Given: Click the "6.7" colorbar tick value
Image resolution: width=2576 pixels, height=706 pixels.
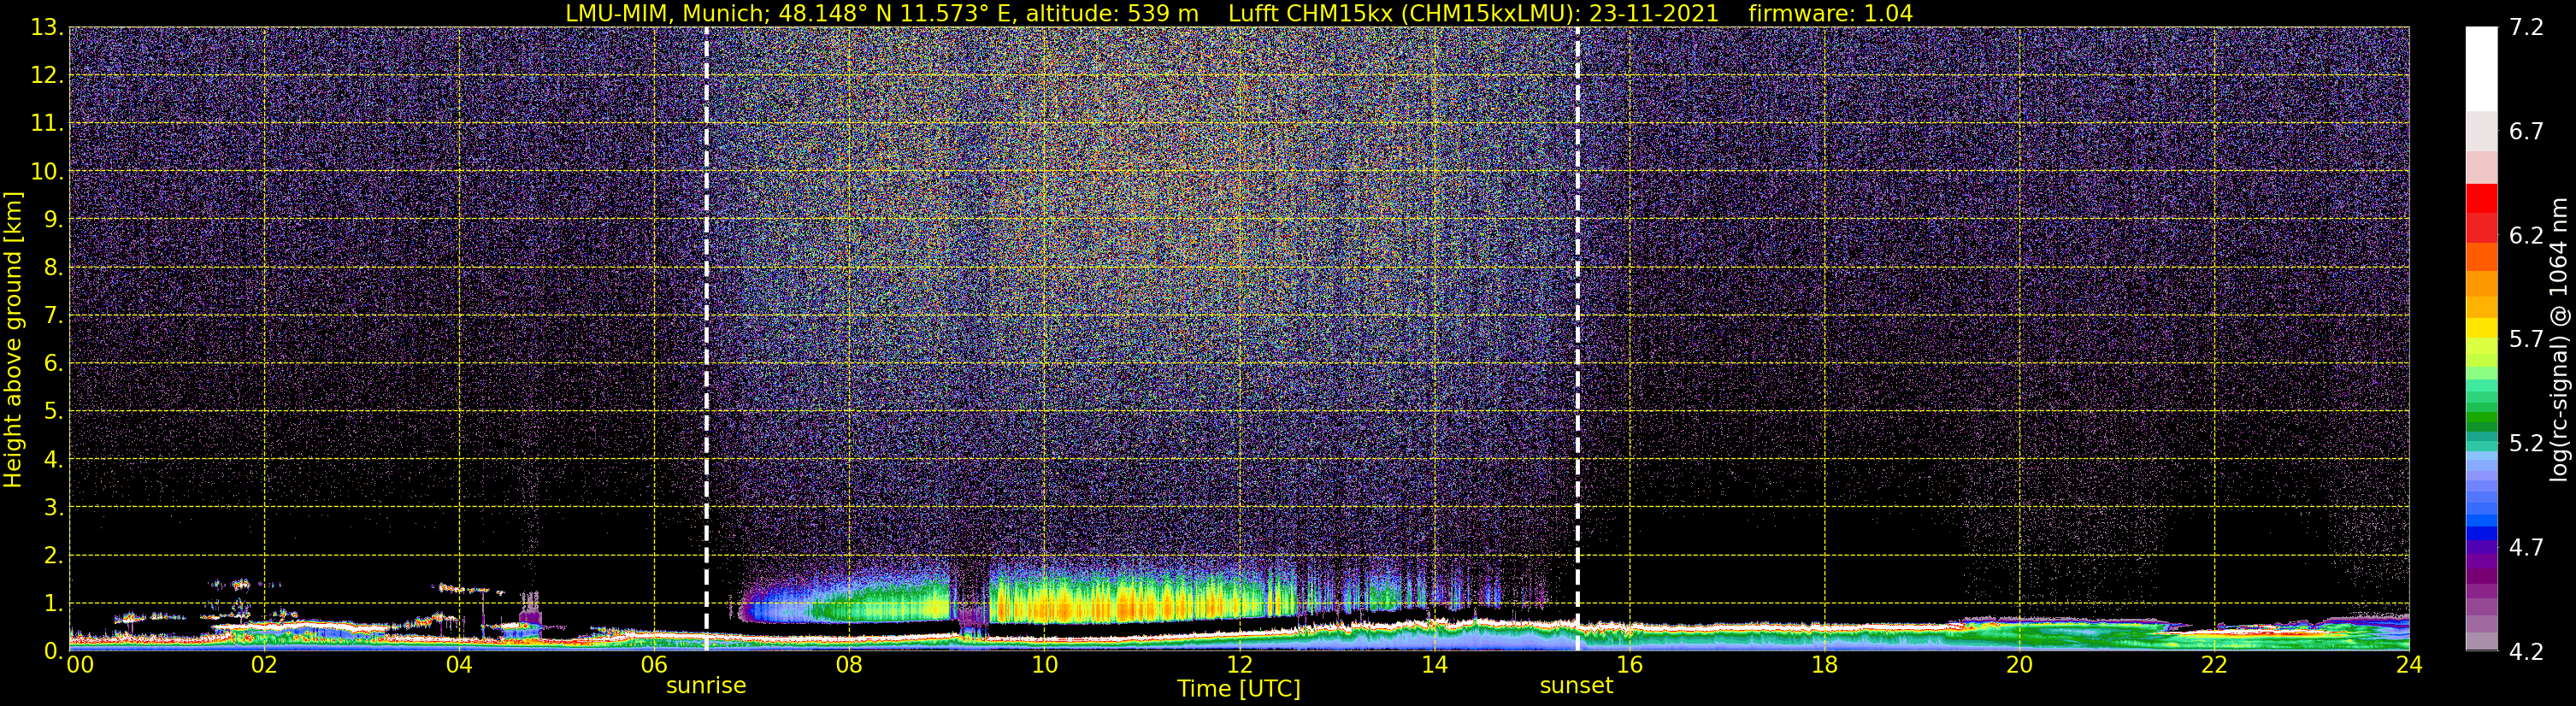Looking at the screenshot, I should (x=2526, y=132).
